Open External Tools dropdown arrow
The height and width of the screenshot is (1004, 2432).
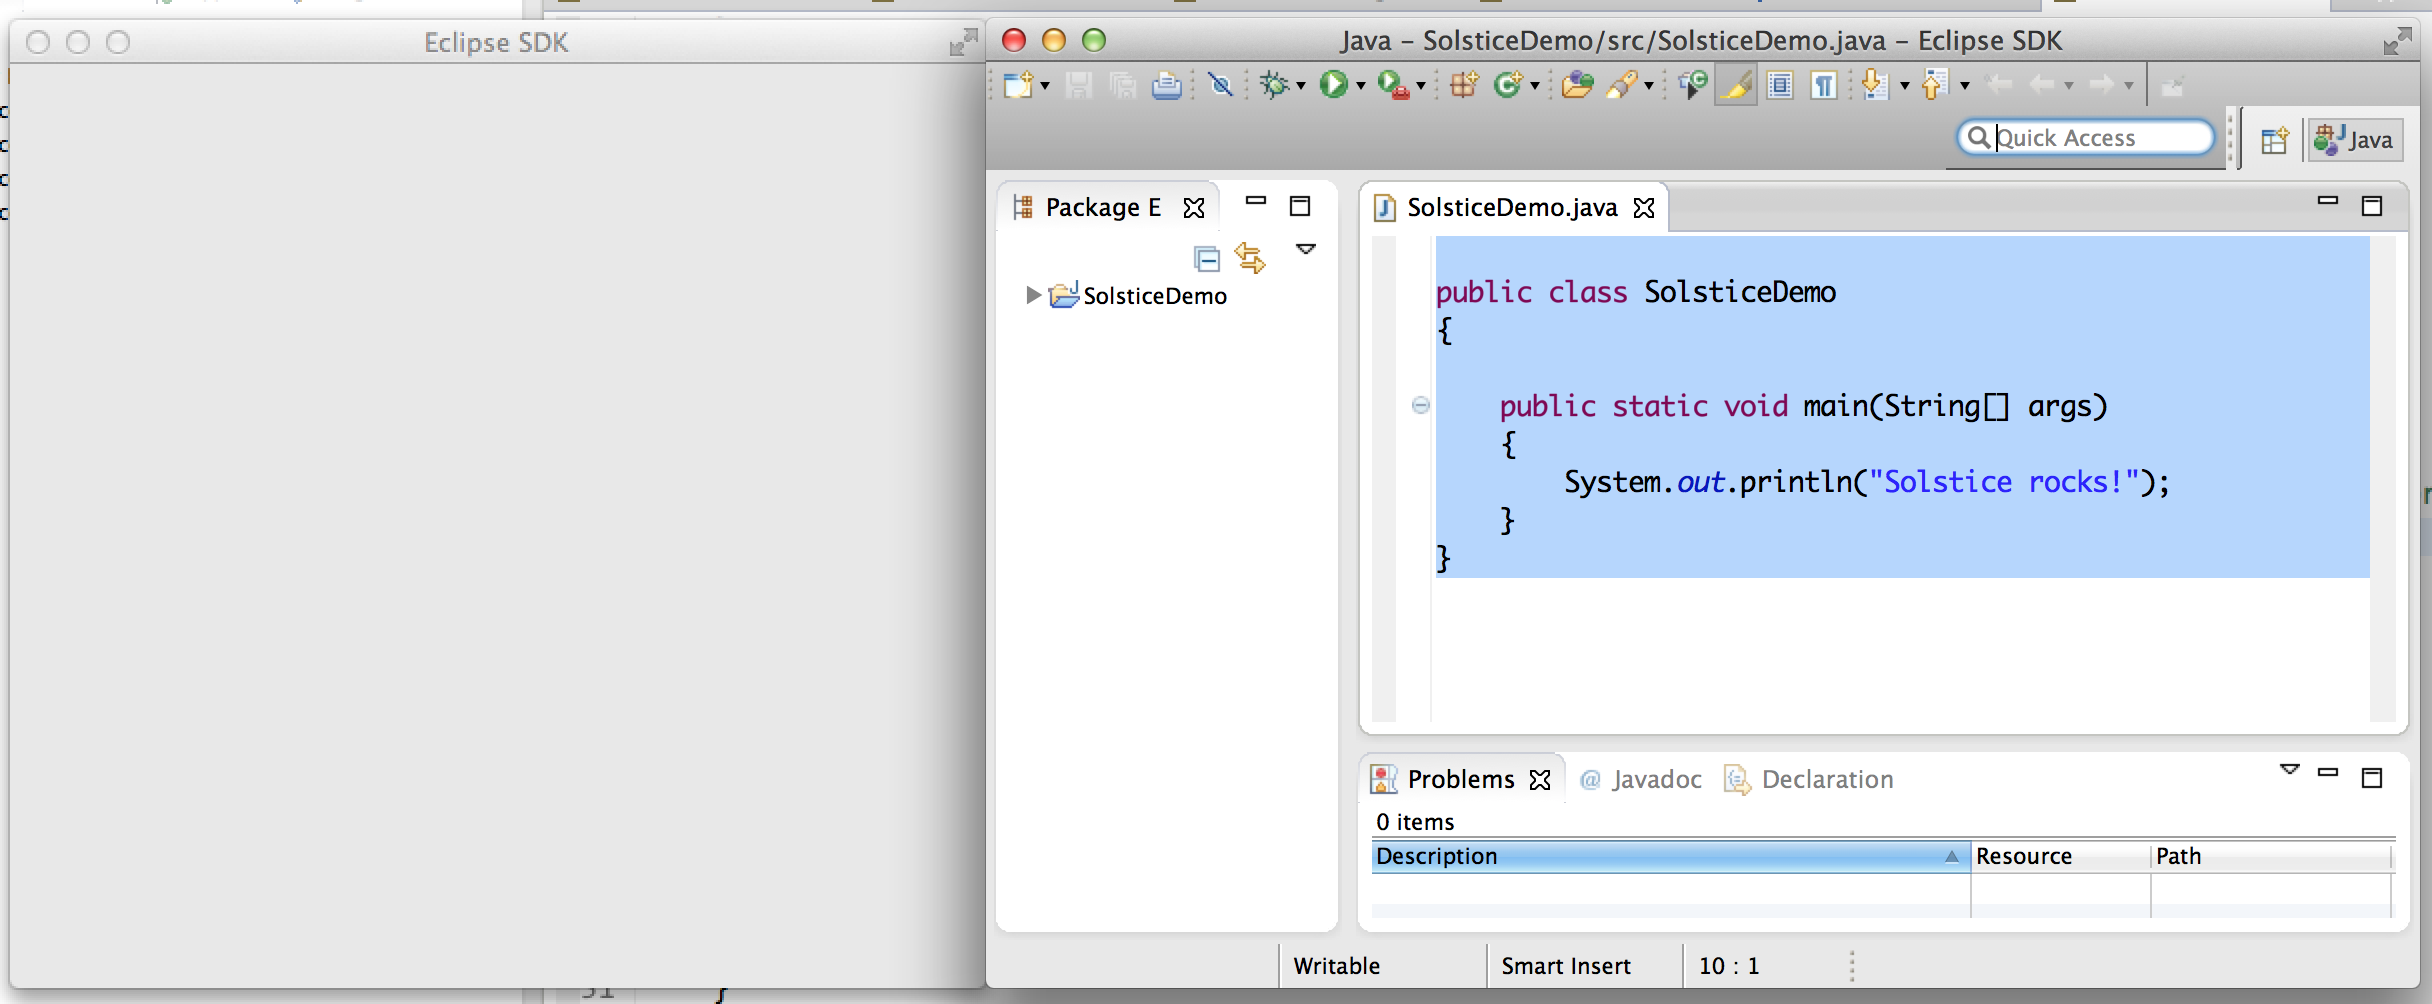(1421, 86)
